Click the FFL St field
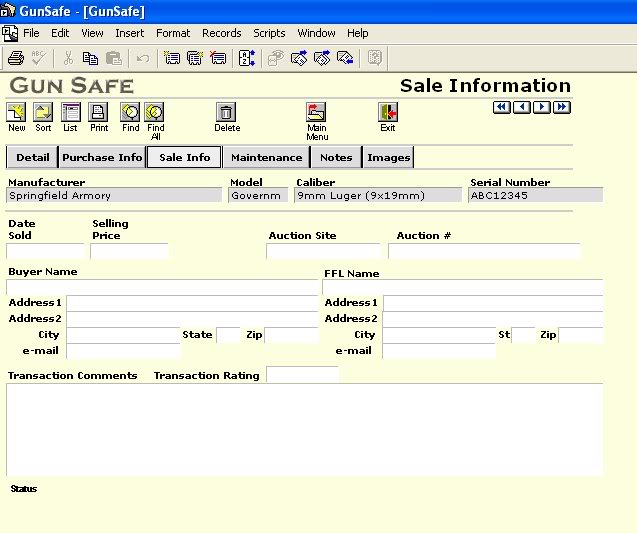Screen dimensions: 637x533 click(x=524, y=335)
